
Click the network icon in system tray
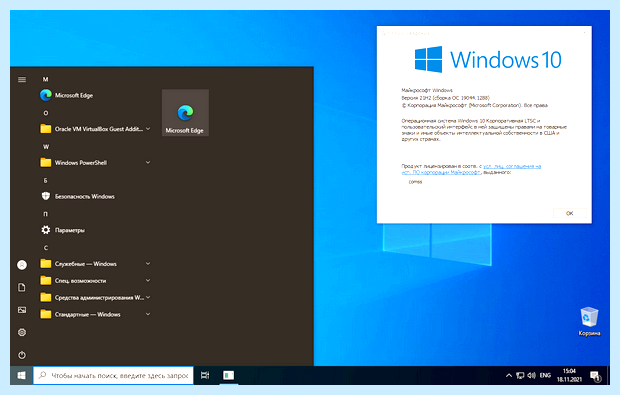pos(520,375)
